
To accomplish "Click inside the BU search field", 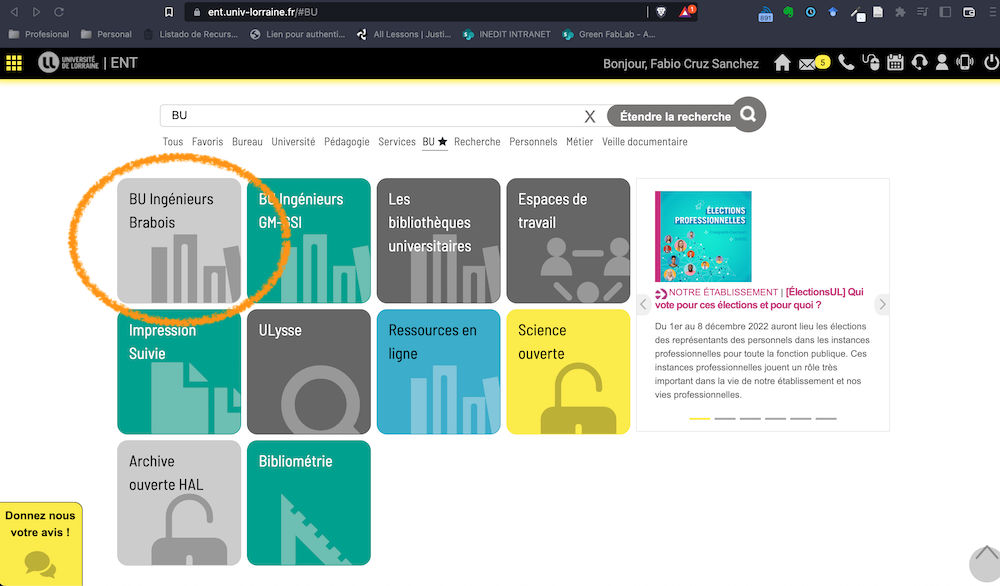I will [x=370, y=116].
